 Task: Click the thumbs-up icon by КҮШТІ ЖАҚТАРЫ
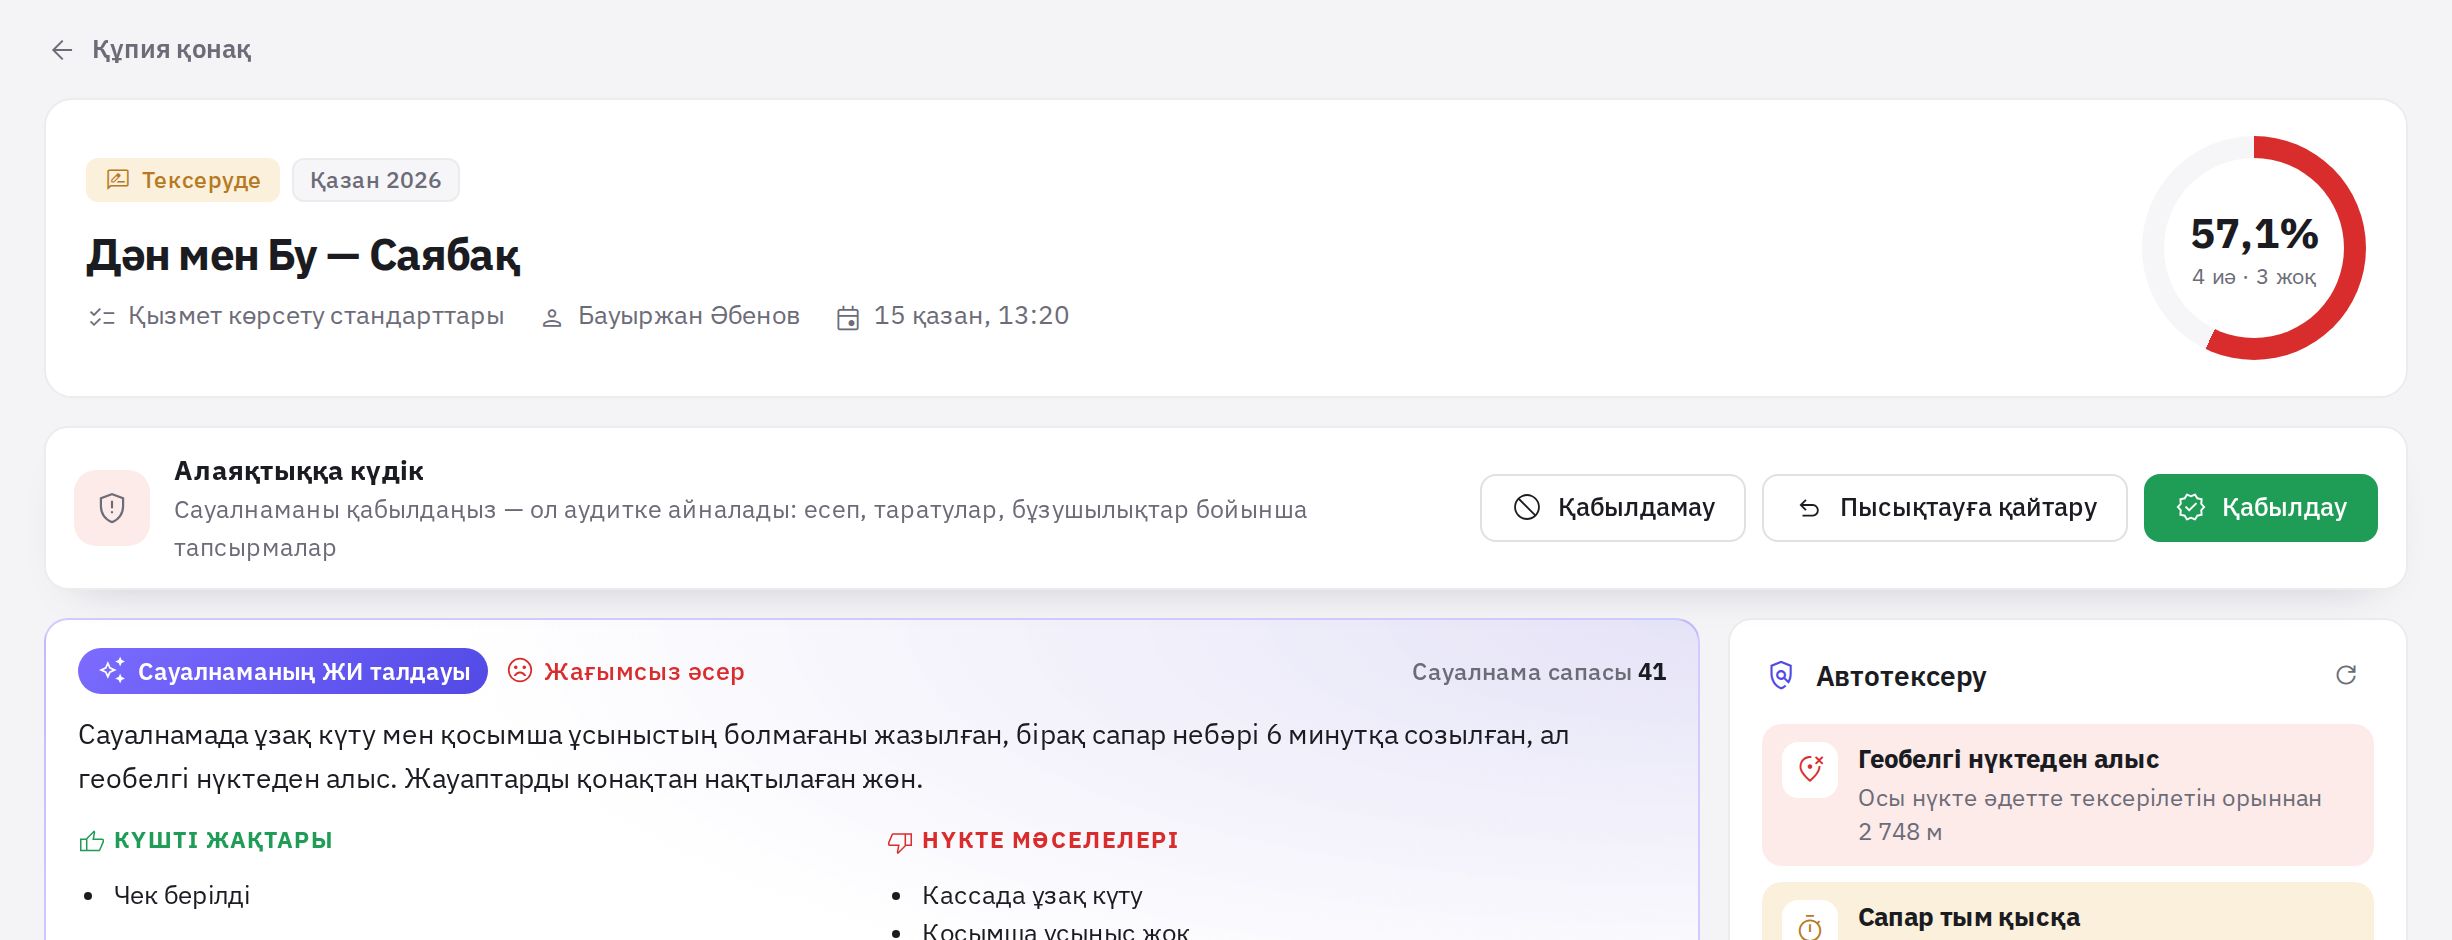point(92,841)
